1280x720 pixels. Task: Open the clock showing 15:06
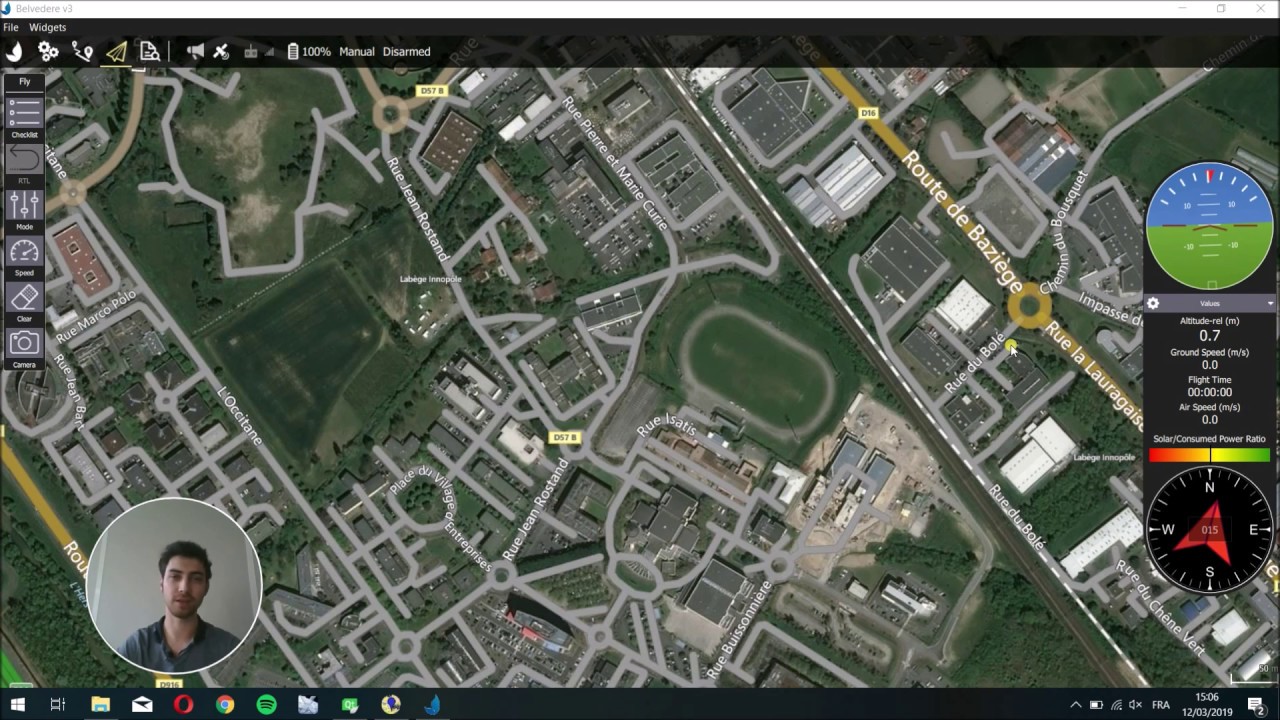1206,705
